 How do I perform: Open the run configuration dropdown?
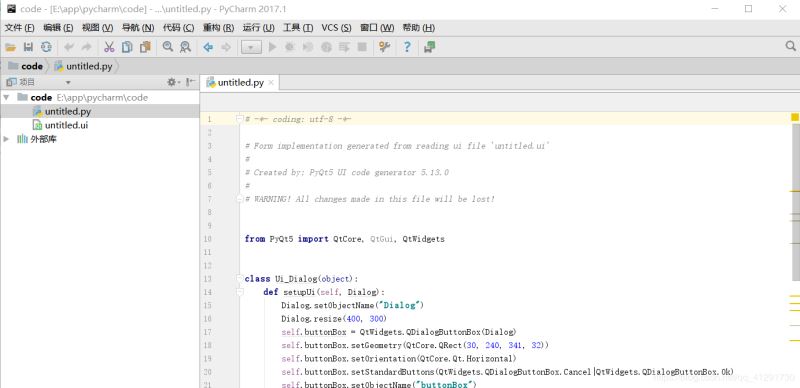tap(251, 47)
